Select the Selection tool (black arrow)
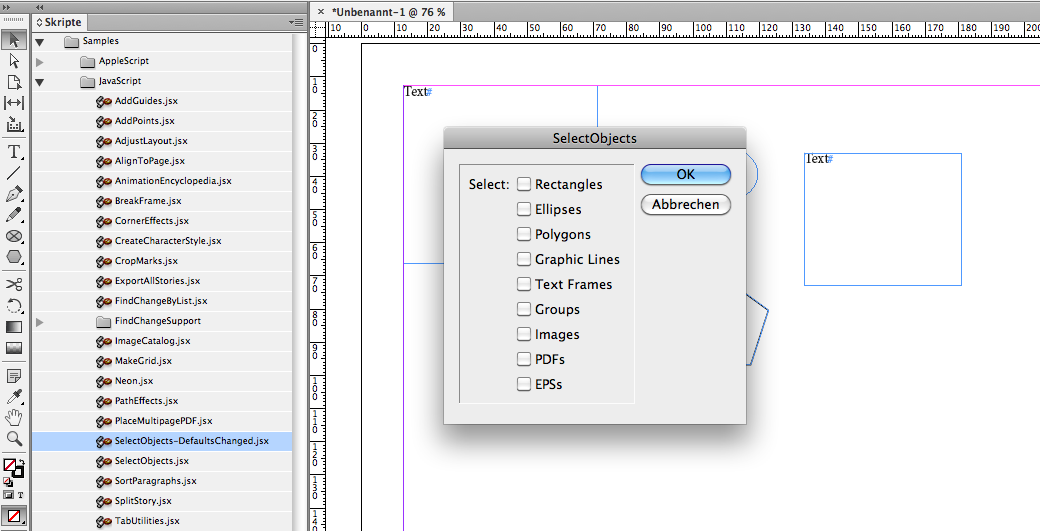The height and width of the screenshot is (531, 1040). click(x=14, y=40)
